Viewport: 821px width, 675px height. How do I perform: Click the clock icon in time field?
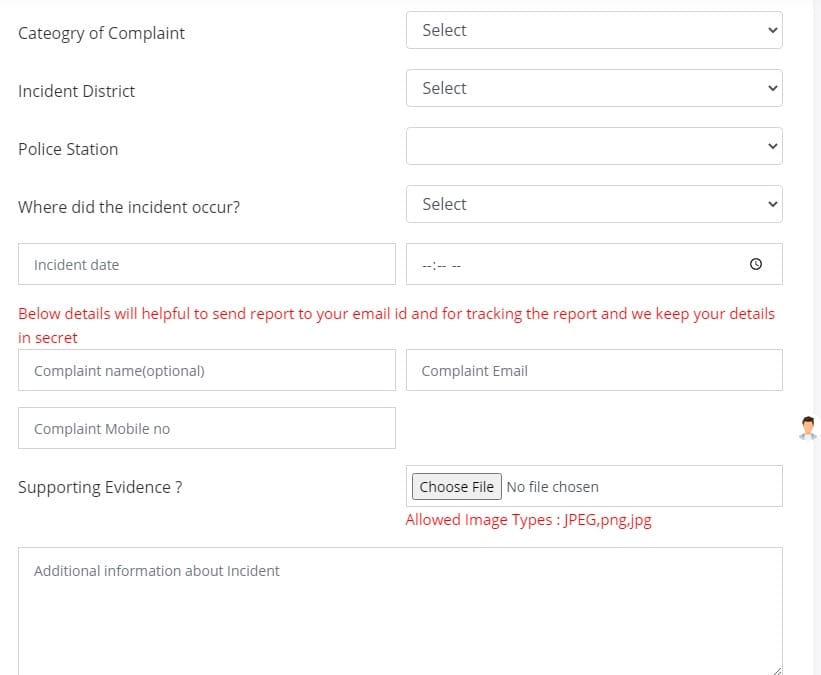pyautogui.click(x=756, y=265)
